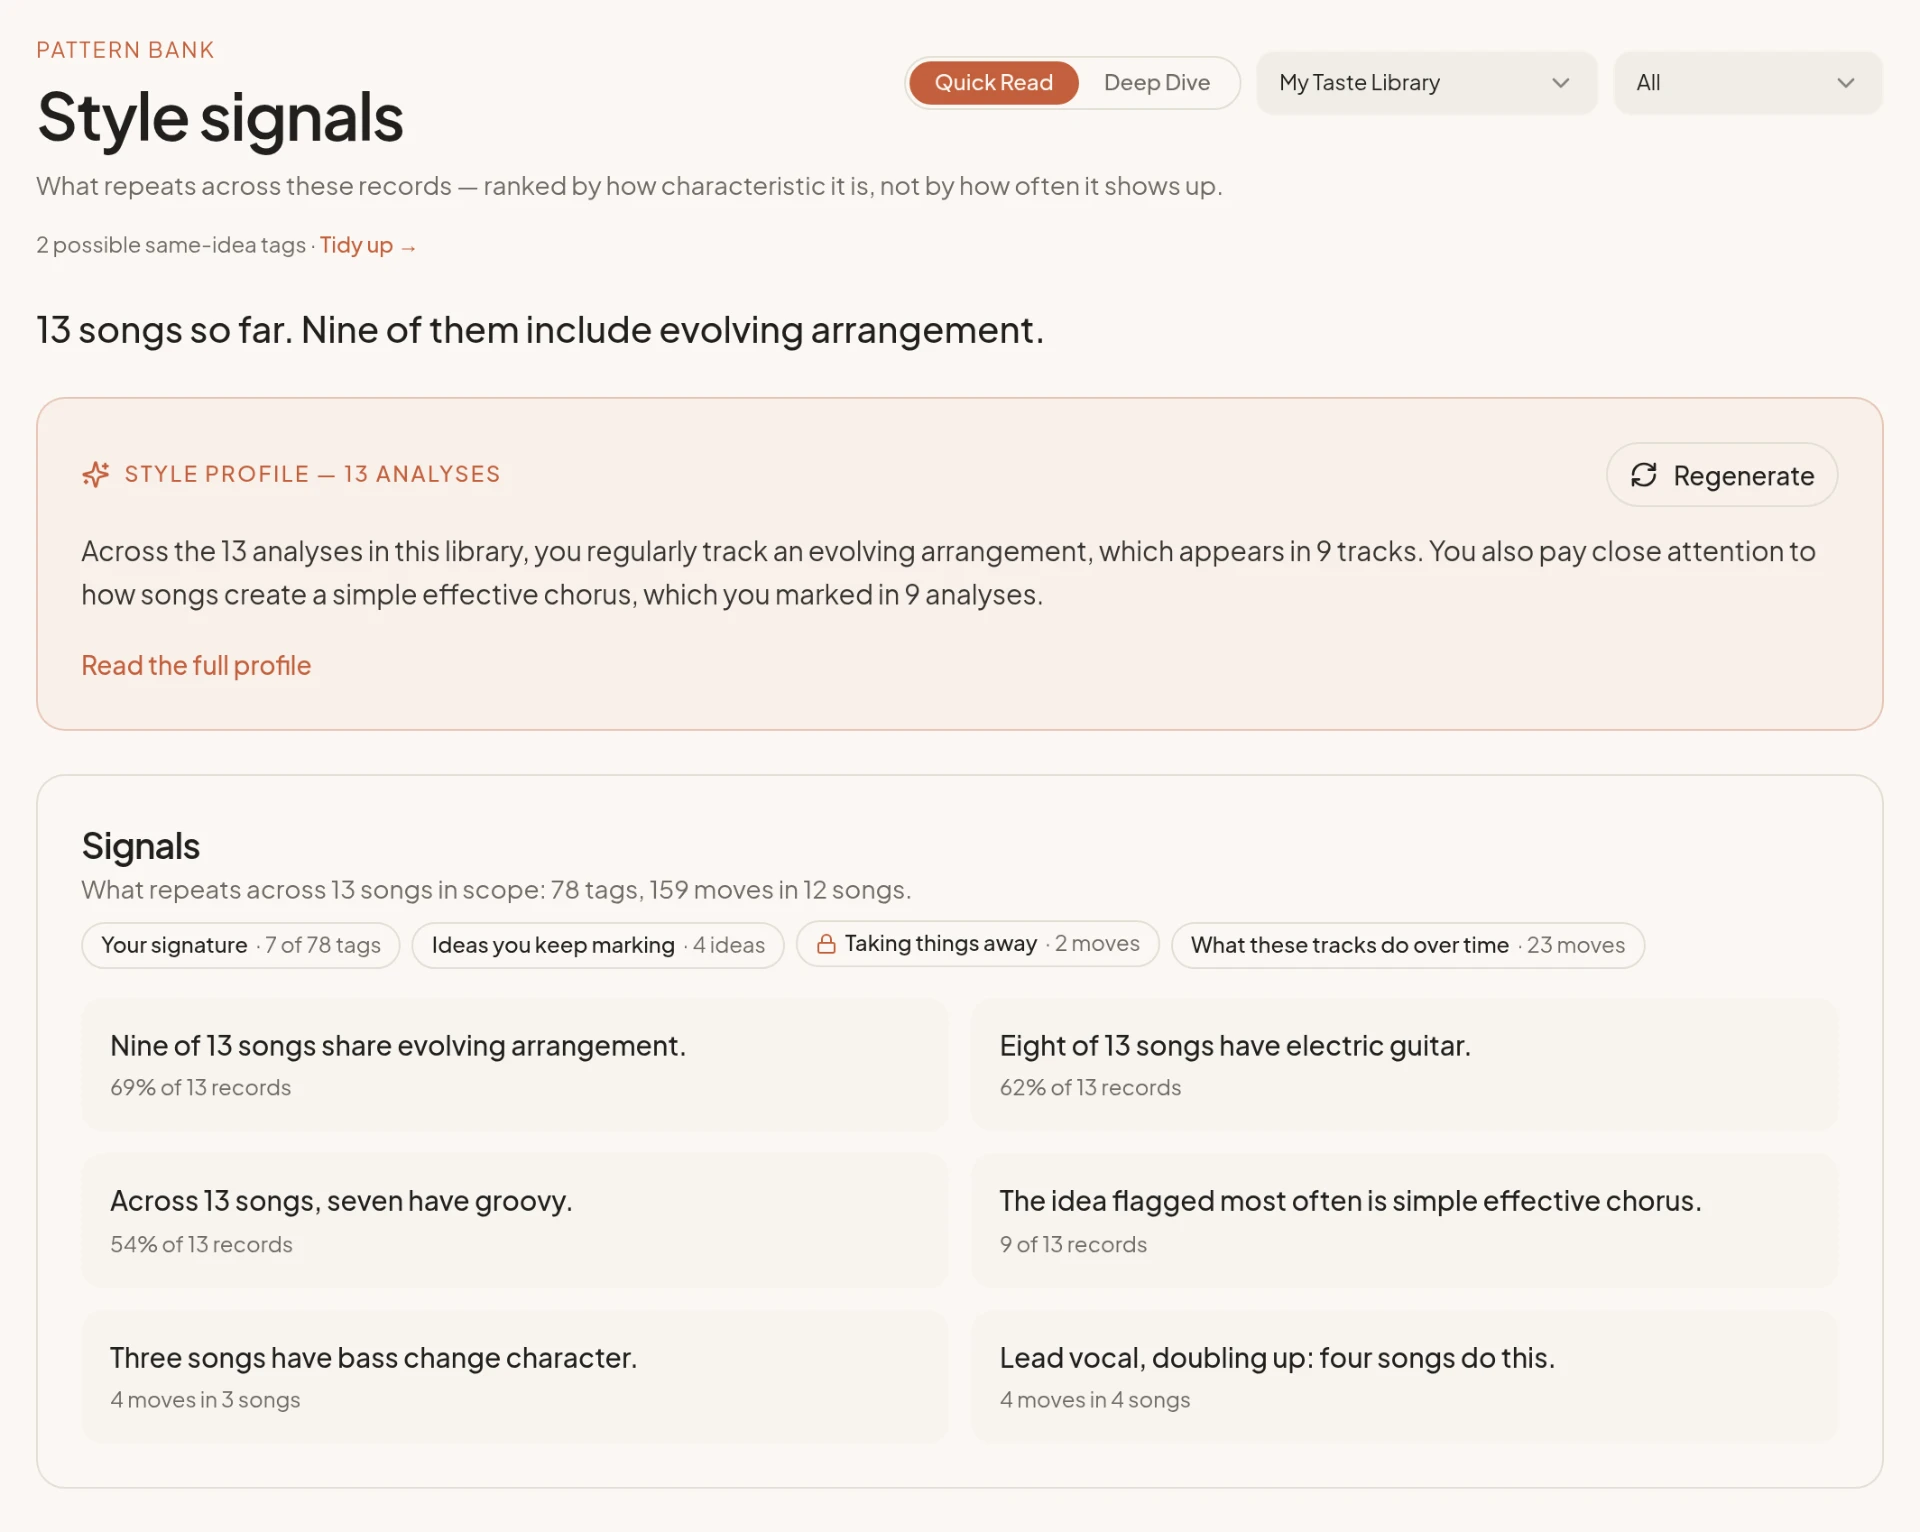This screenshot has height=1532, width=1920.
Task: Click the Pattern Bank label
Action: pos(126,50)
